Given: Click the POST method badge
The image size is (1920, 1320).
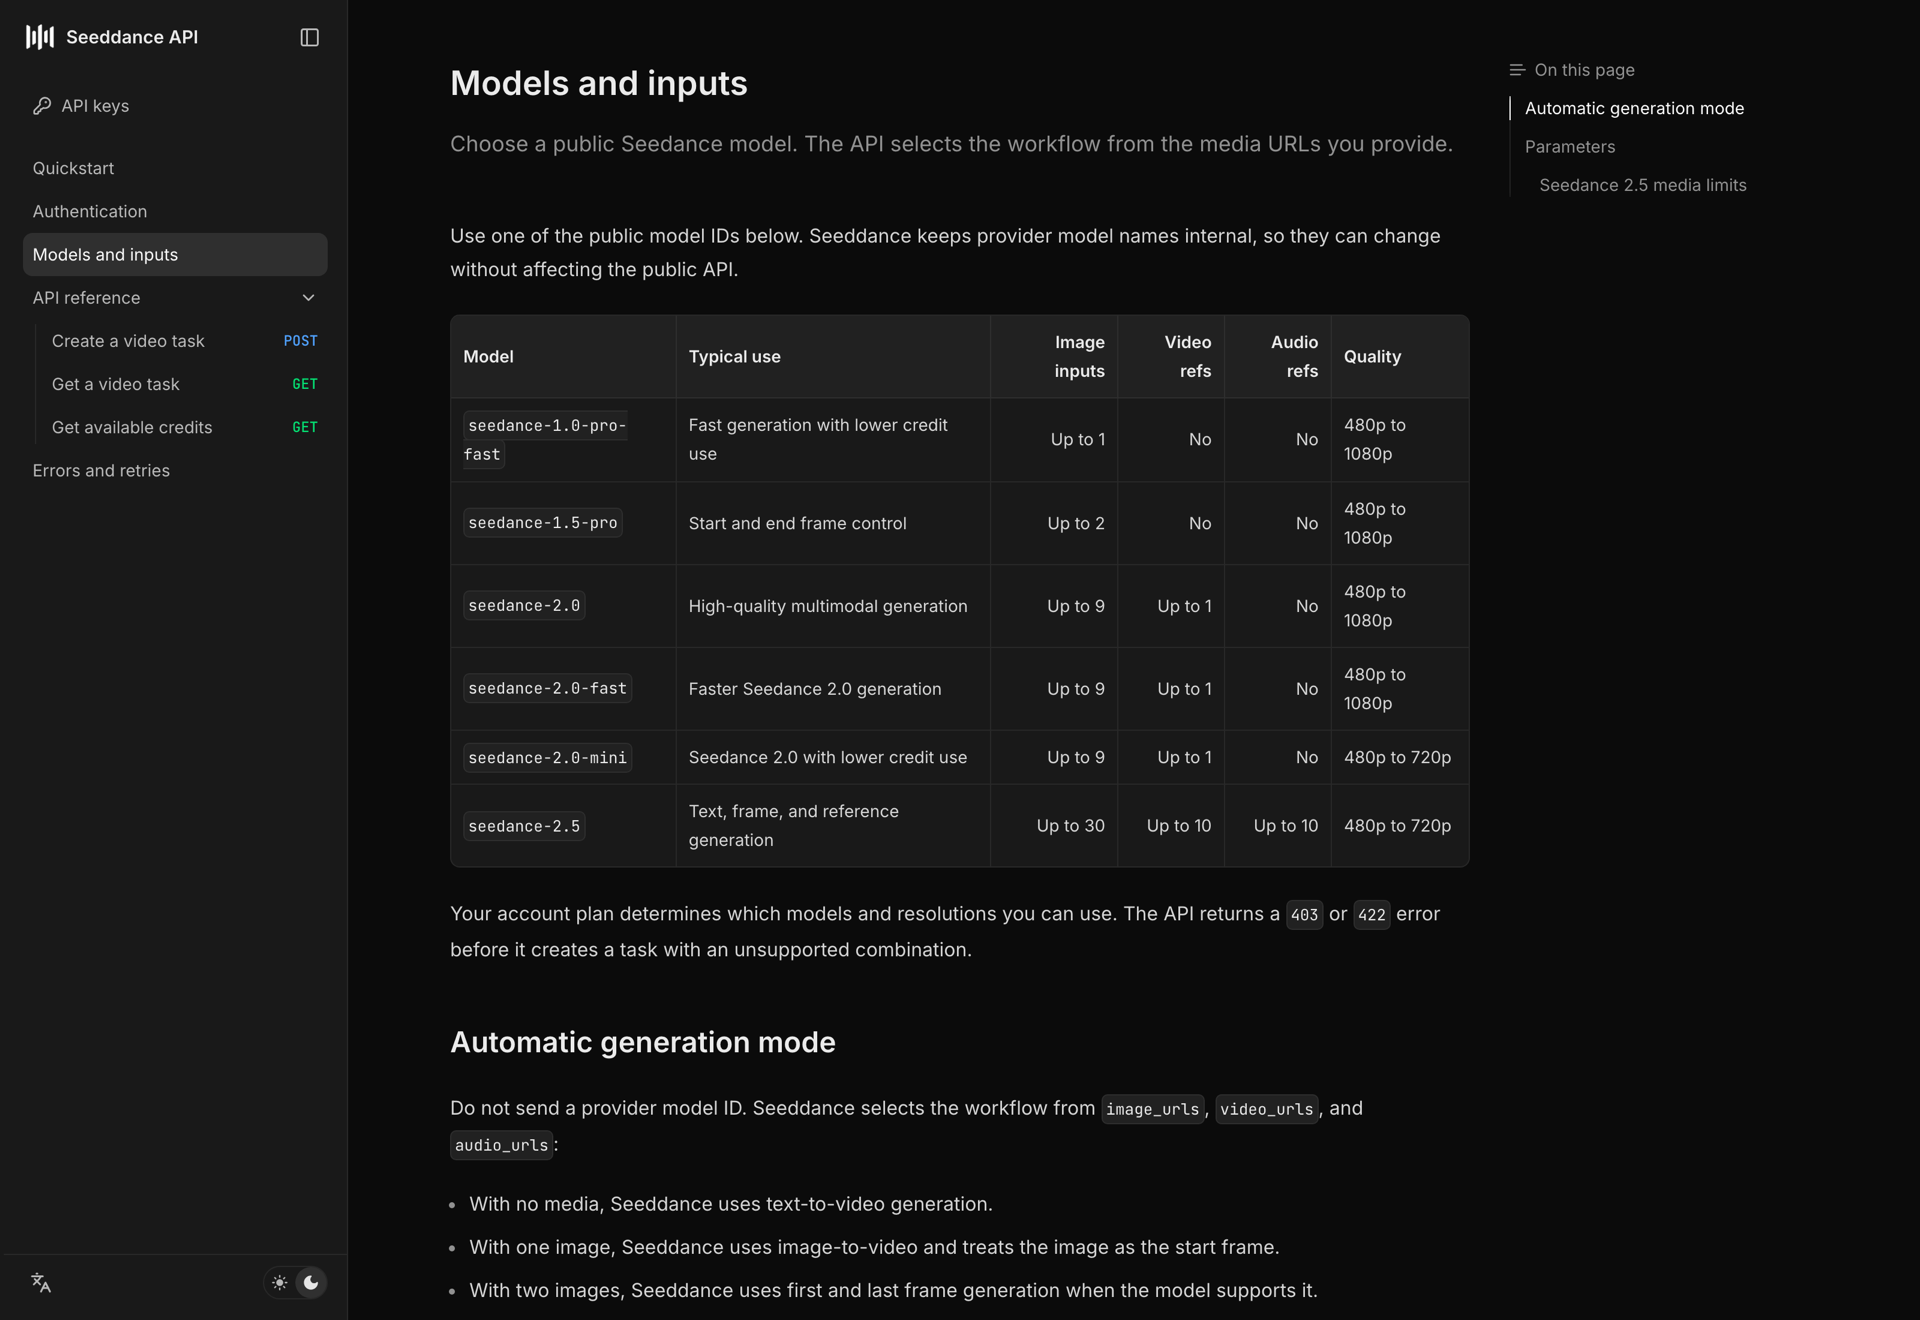Looking at the screenshot, I should pos(300,341).
